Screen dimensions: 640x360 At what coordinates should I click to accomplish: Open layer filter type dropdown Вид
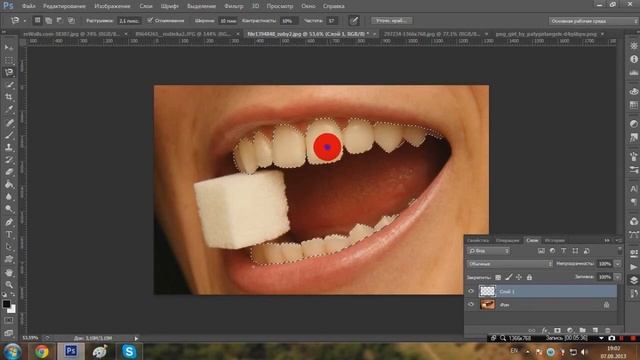(x=489, y=251)
